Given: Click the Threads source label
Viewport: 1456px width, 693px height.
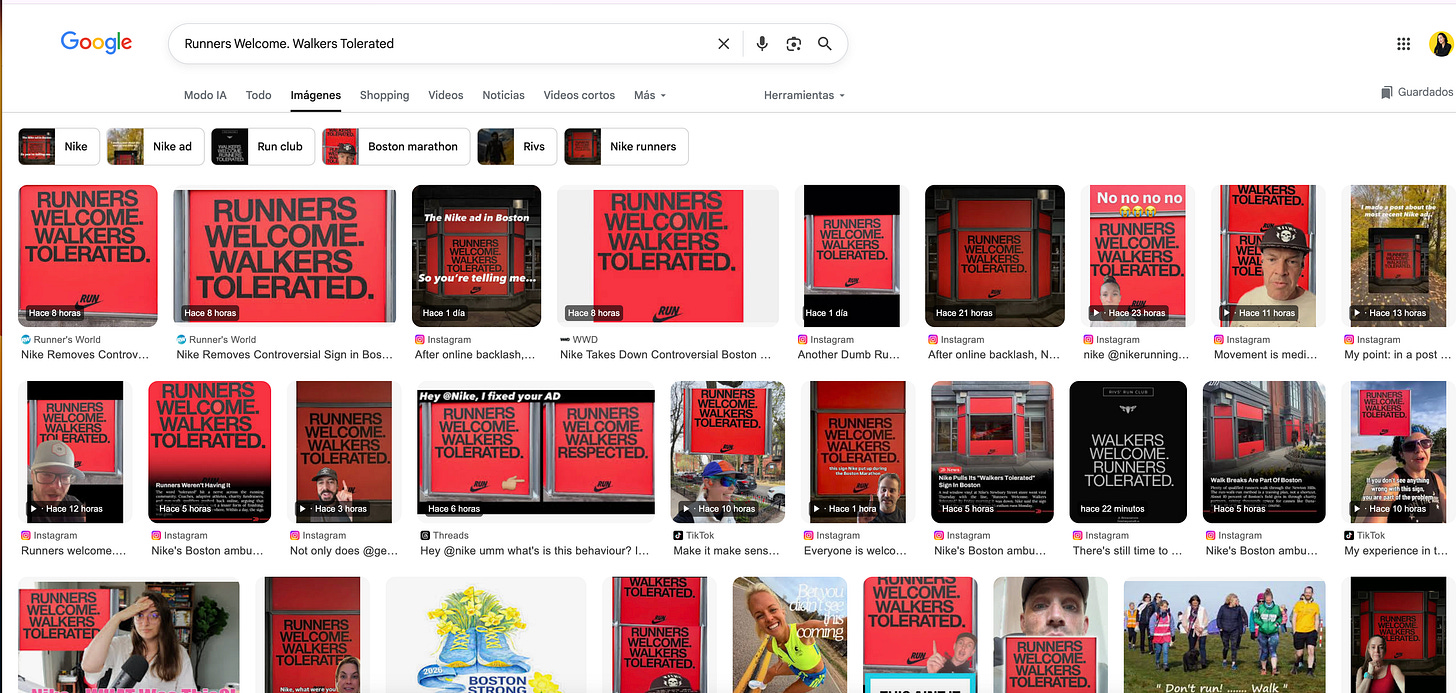Looking at the screenshot, I should (451, 536).
